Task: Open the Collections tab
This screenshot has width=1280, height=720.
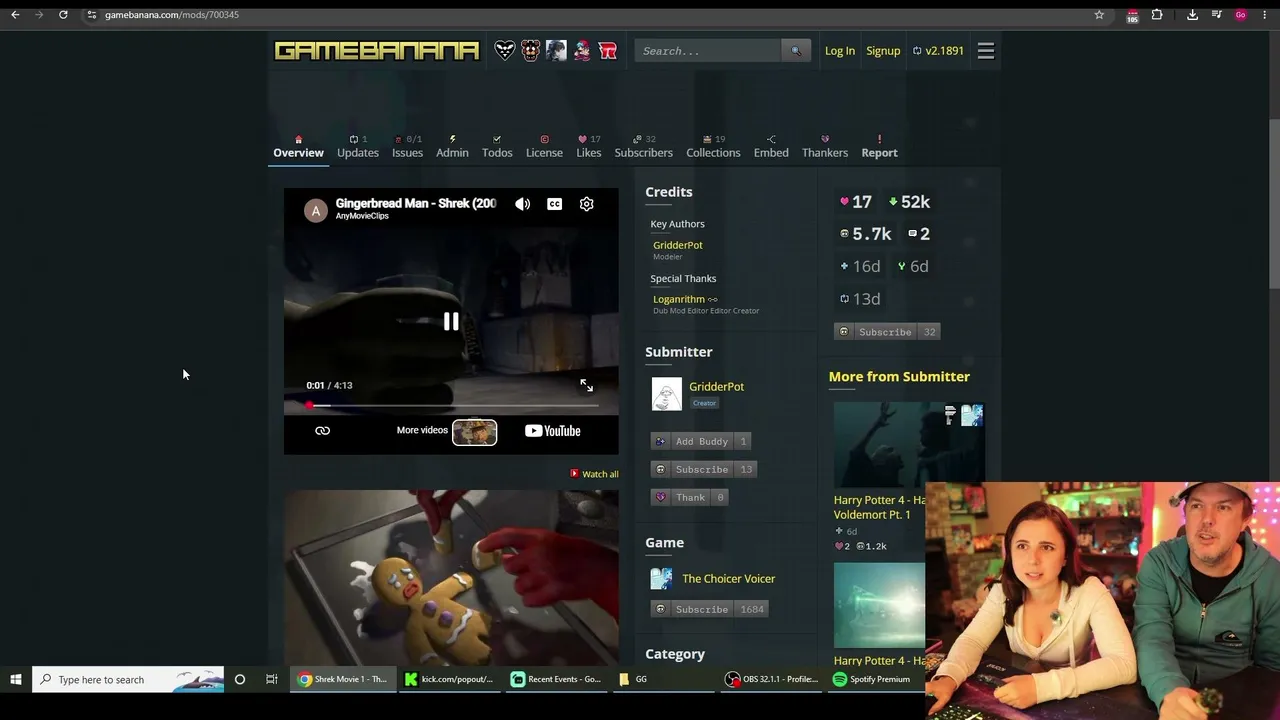Action: pyautogui.click(x=713, y=147)
